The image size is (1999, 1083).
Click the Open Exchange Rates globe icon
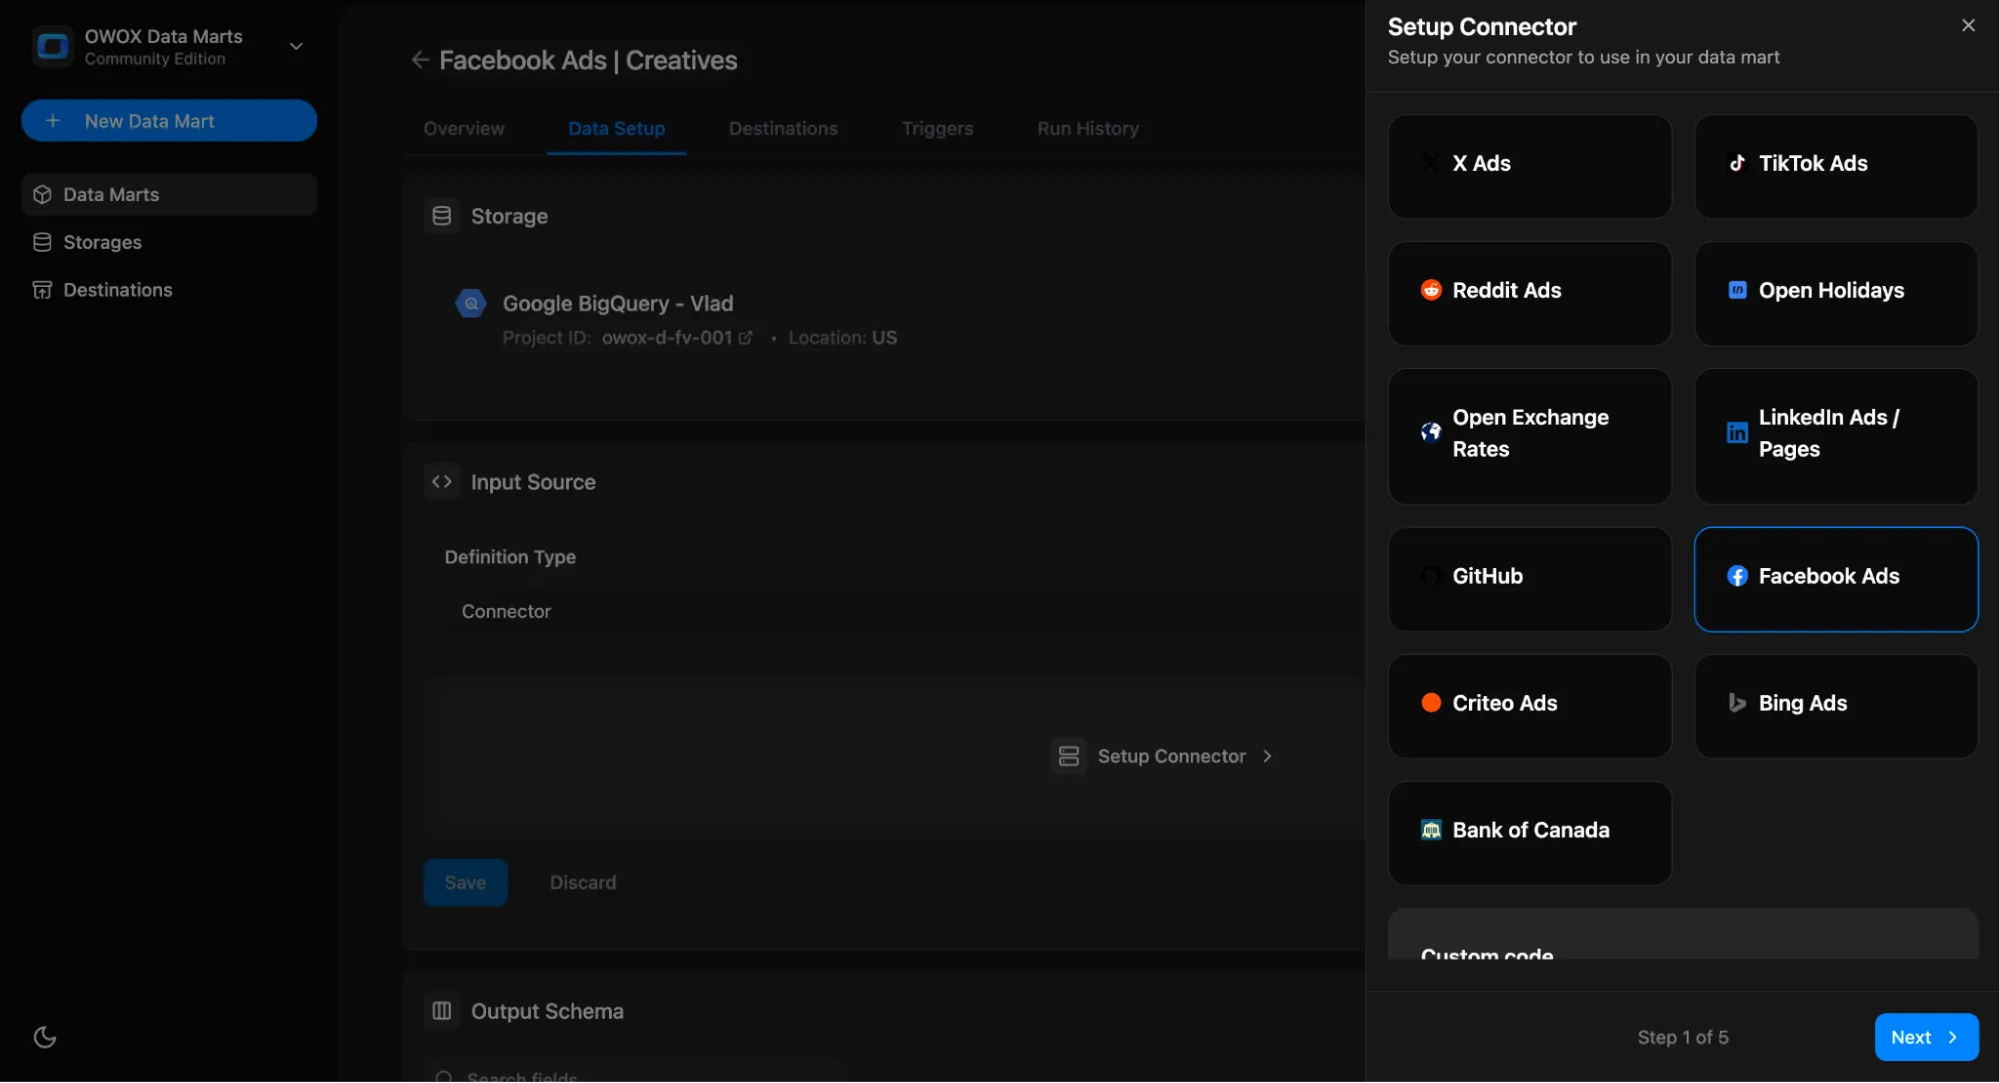tap(1431, 432)
